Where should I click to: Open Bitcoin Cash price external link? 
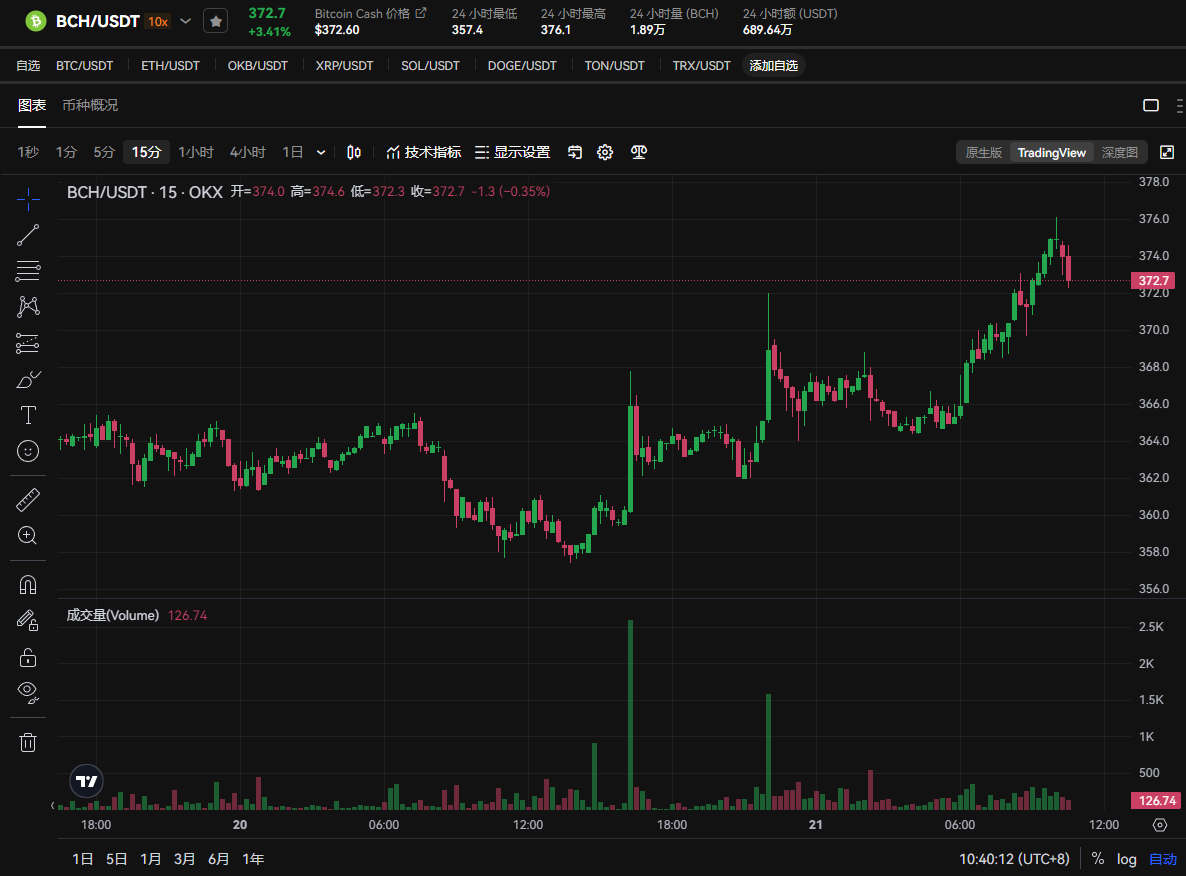point(421,13)
